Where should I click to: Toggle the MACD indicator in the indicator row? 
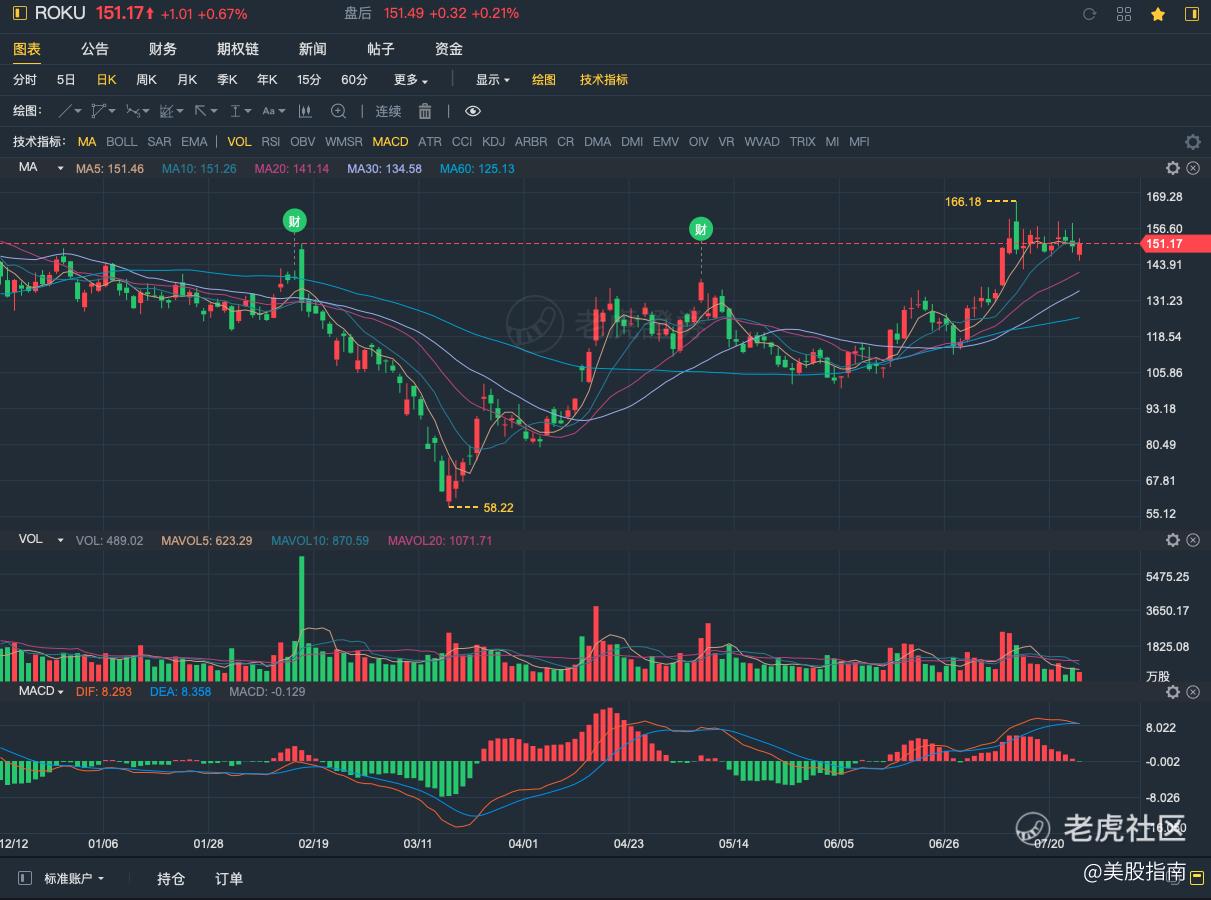391,142
